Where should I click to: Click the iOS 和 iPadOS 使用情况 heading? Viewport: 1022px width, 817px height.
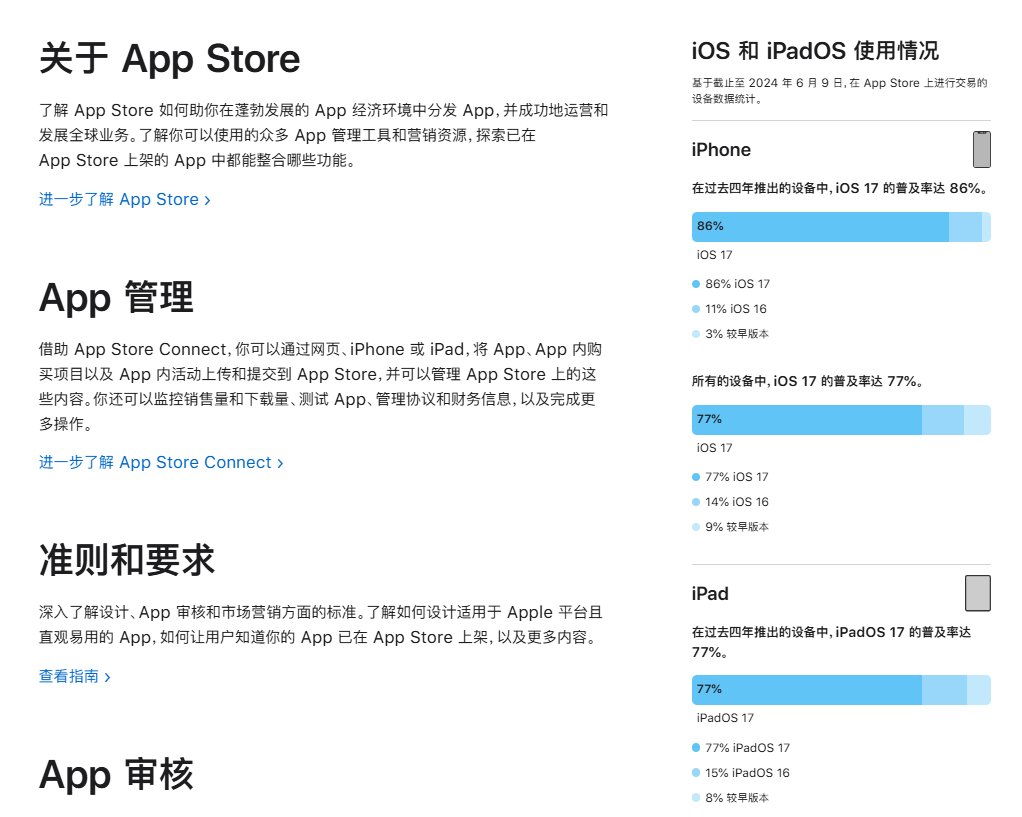(x=815, y=51)
